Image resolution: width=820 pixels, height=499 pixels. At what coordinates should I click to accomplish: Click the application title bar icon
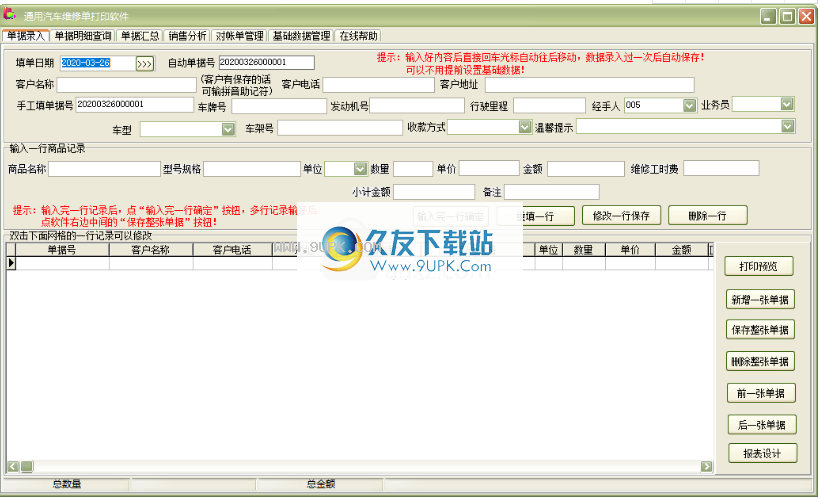(9, 15)
